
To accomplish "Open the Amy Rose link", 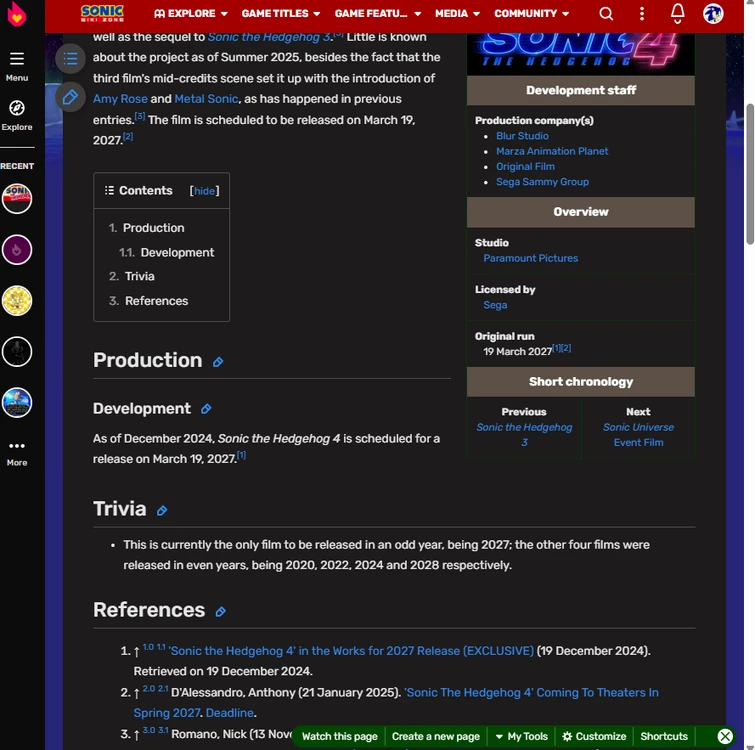I will tap(120, 99).
